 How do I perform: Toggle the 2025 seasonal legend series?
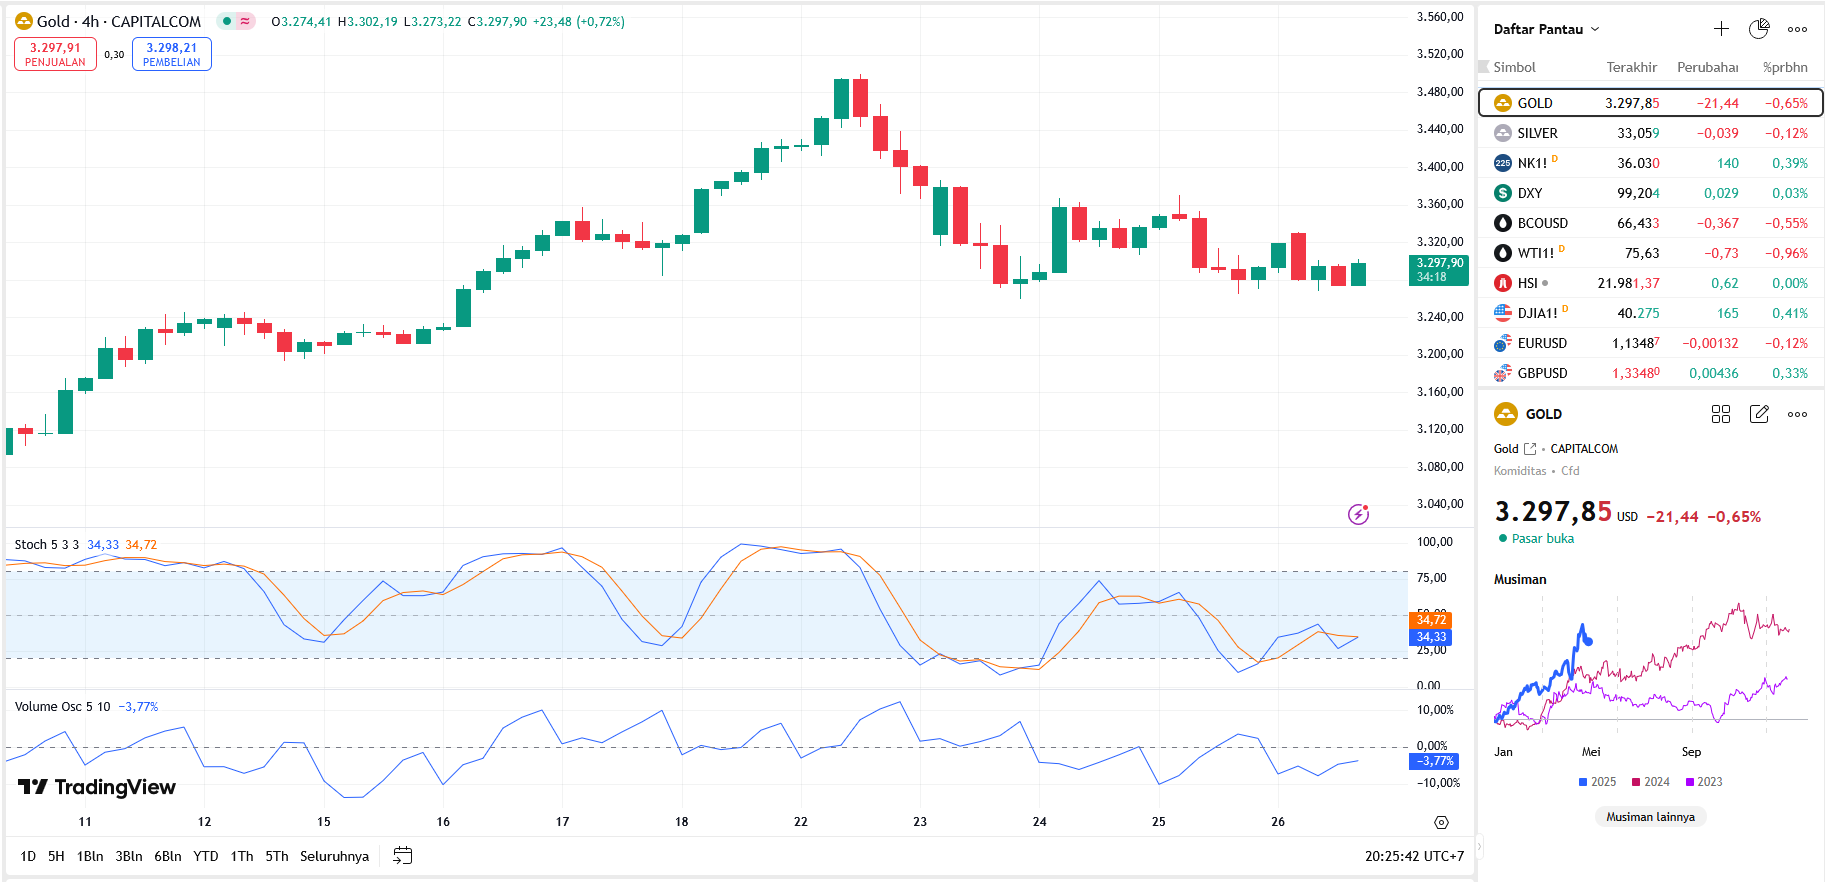(x=1597, y=782)
